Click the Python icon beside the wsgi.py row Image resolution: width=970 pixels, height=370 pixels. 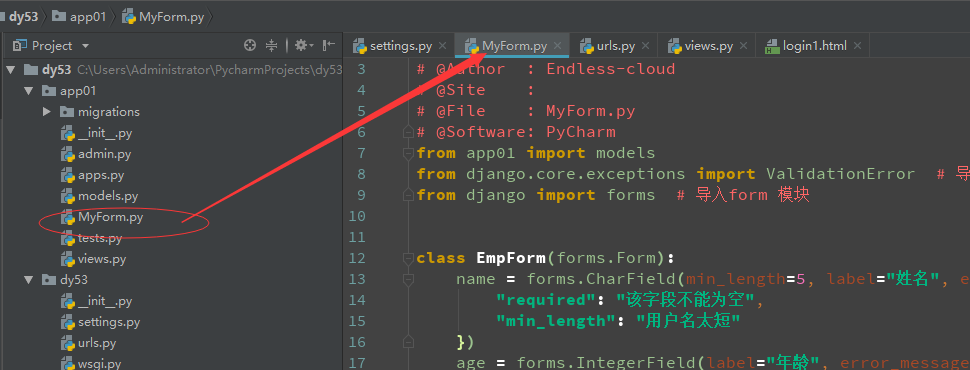(67, 364)
